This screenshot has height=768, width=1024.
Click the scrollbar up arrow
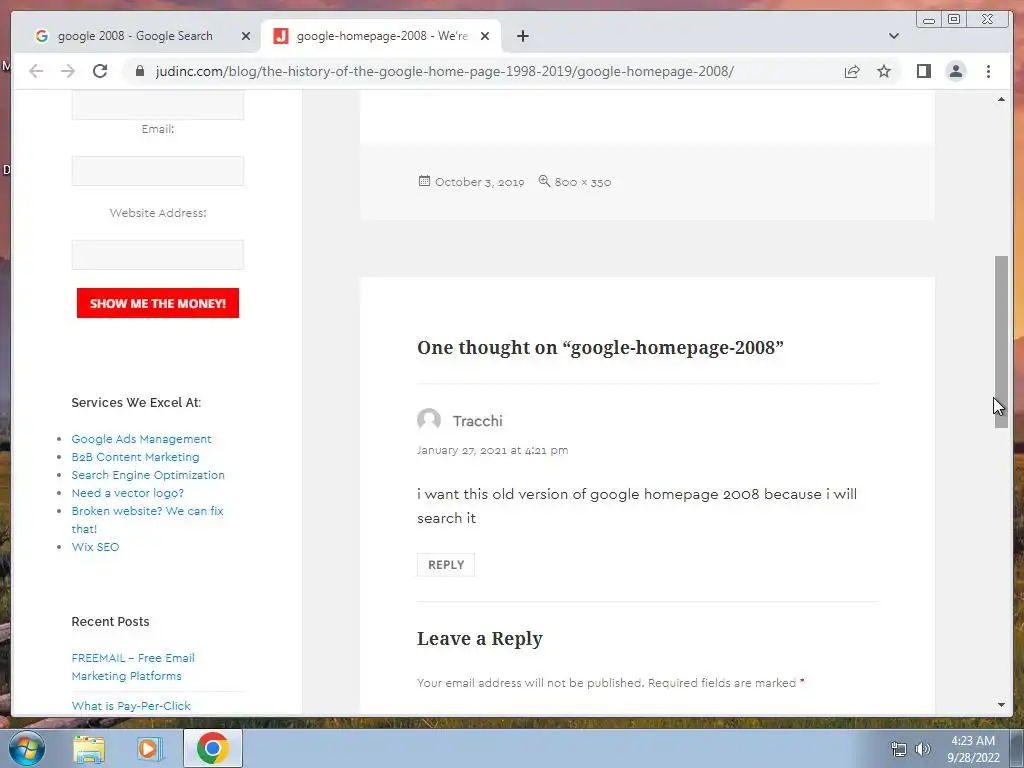click(x=1001, y=99)
